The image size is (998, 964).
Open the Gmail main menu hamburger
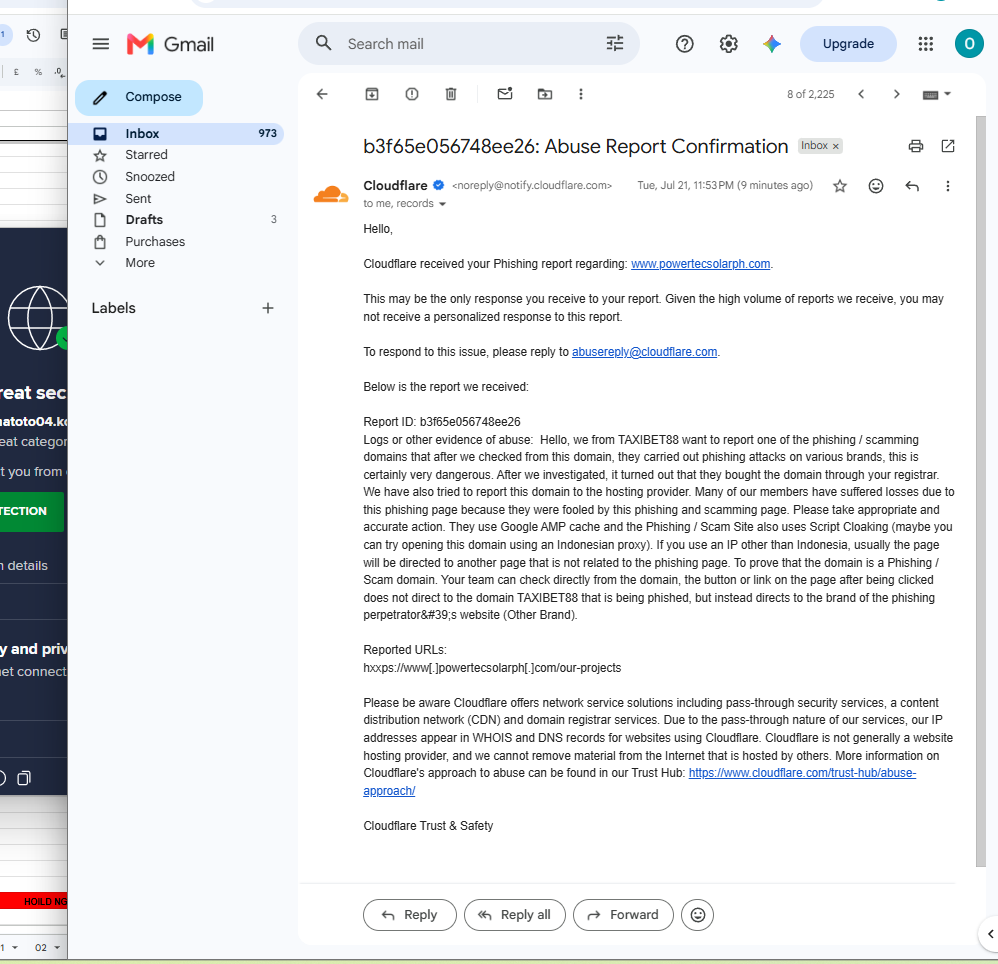pos(101,44)
